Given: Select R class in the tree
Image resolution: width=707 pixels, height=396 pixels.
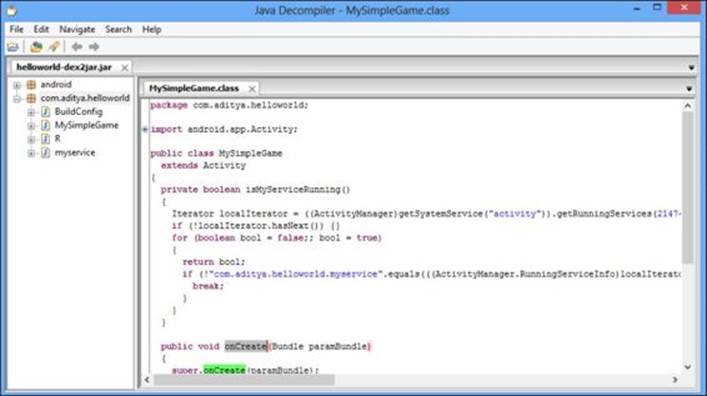Looking at the screenshot, I should [x=57, y=138].
